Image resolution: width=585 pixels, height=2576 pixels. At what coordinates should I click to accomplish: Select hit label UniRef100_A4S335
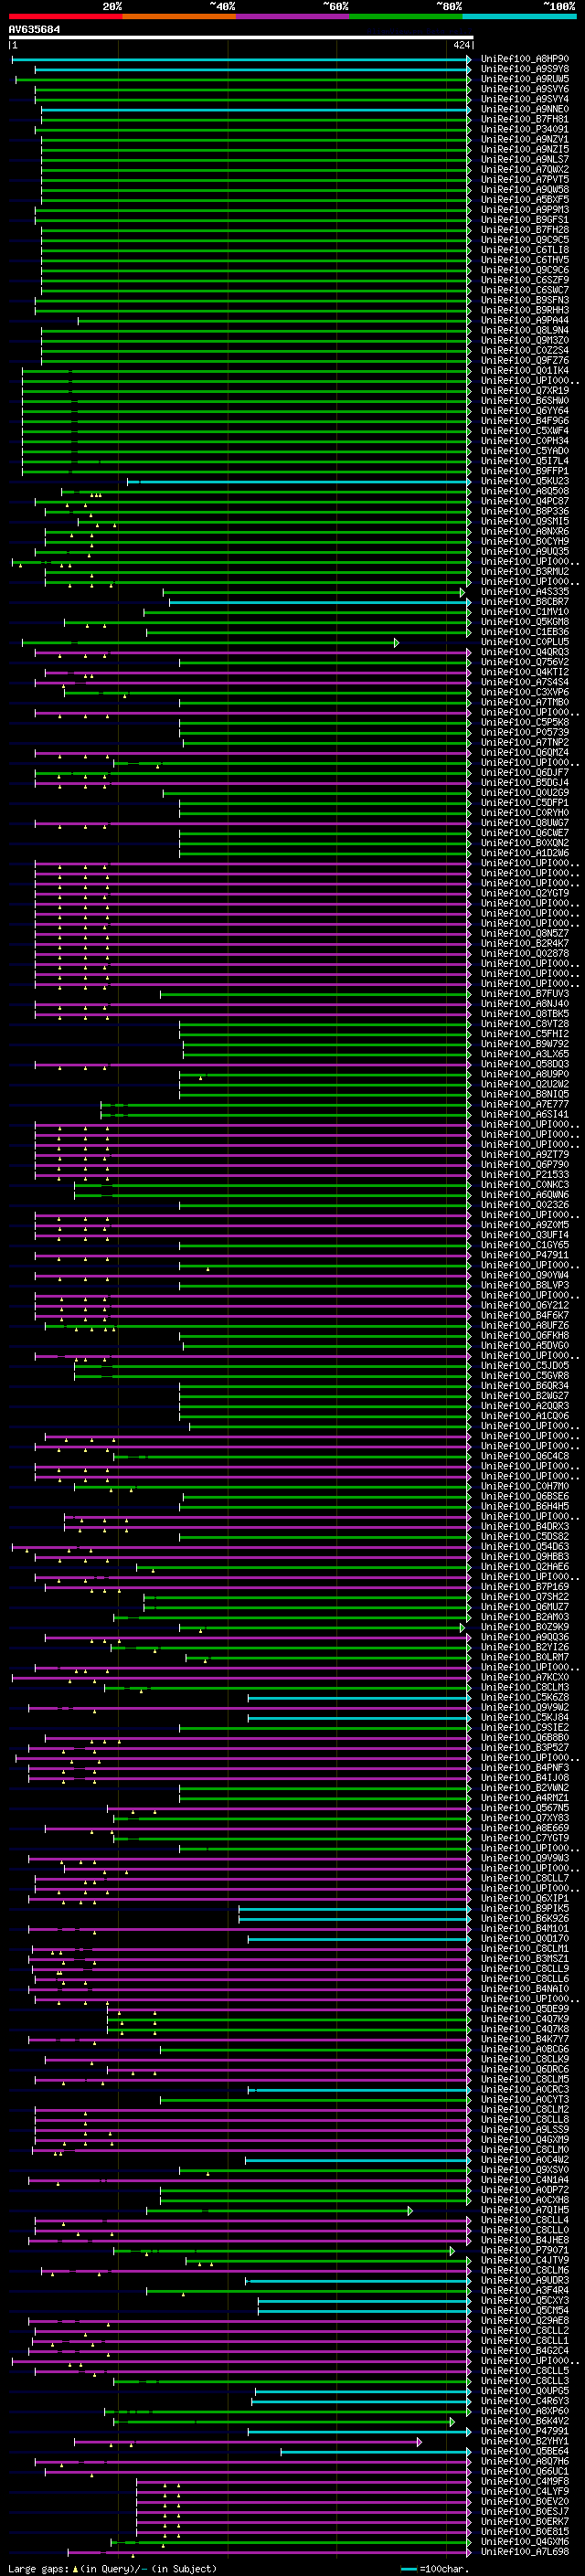(x=524, y=591)
